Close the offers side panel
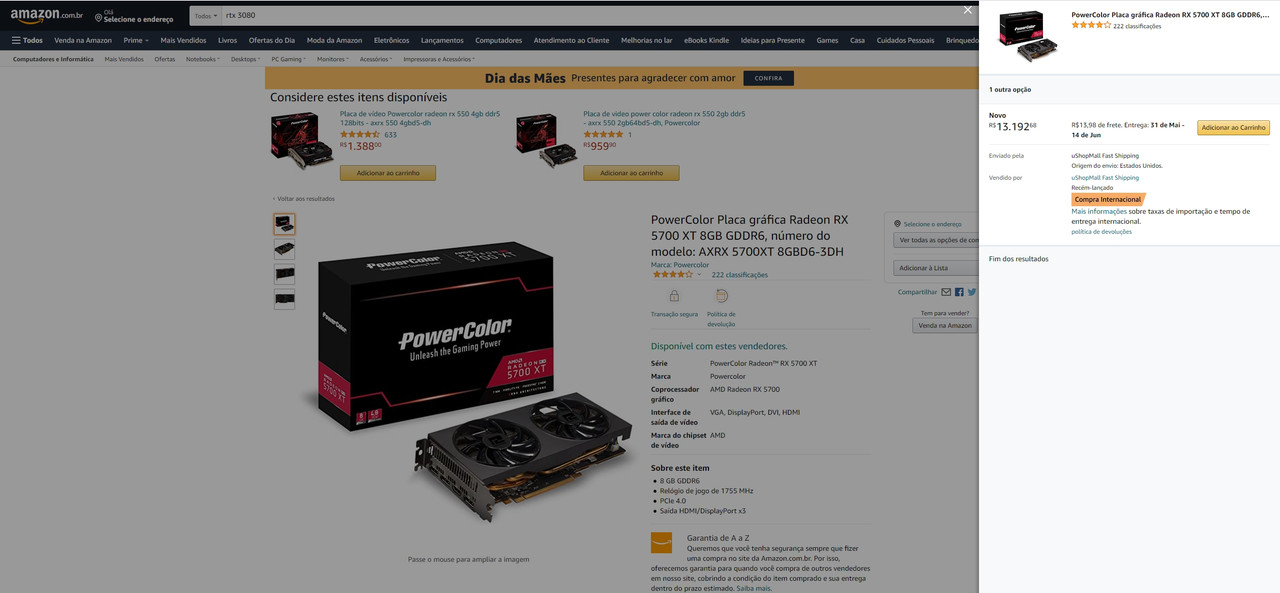The image size is (1280, 593). tap(967, 10)
